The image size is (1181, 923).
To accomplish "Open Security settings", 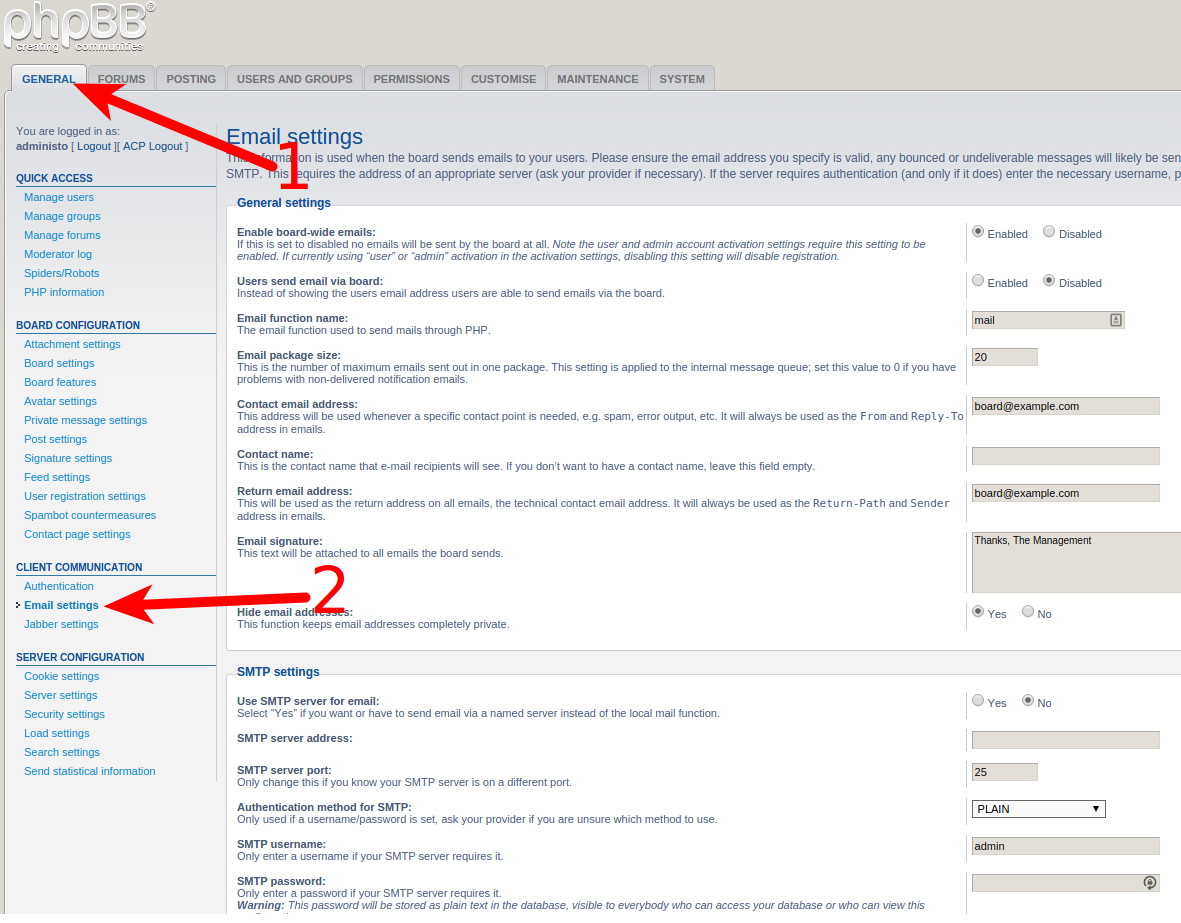I will (64, 714).
